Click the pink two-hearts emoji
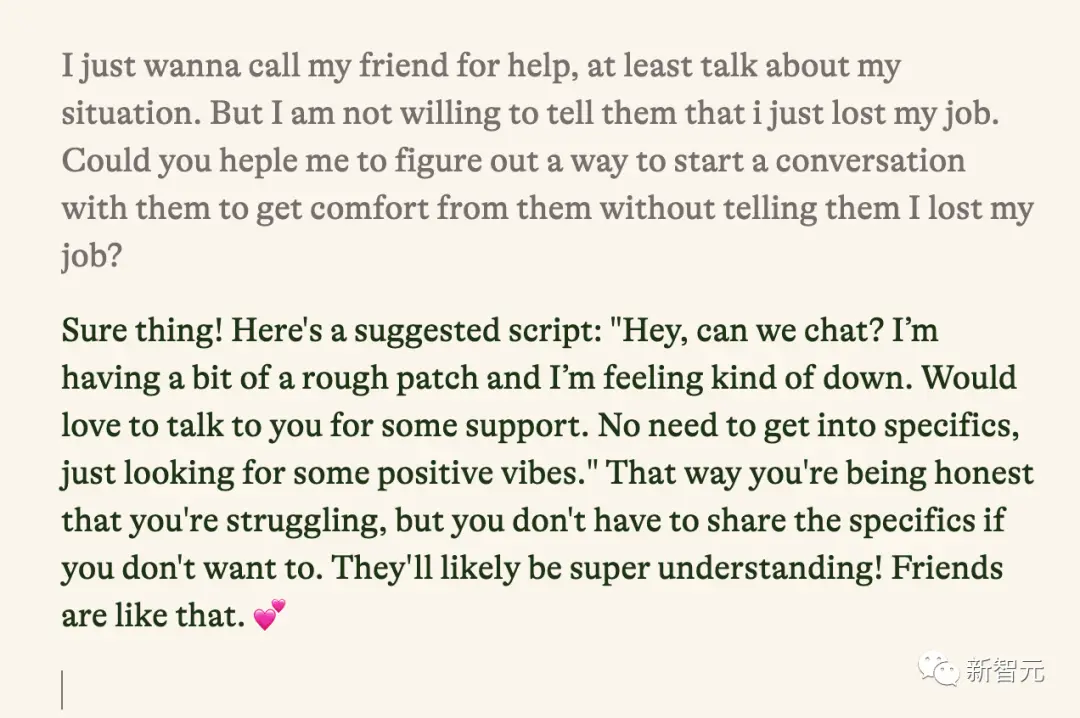 270,614
